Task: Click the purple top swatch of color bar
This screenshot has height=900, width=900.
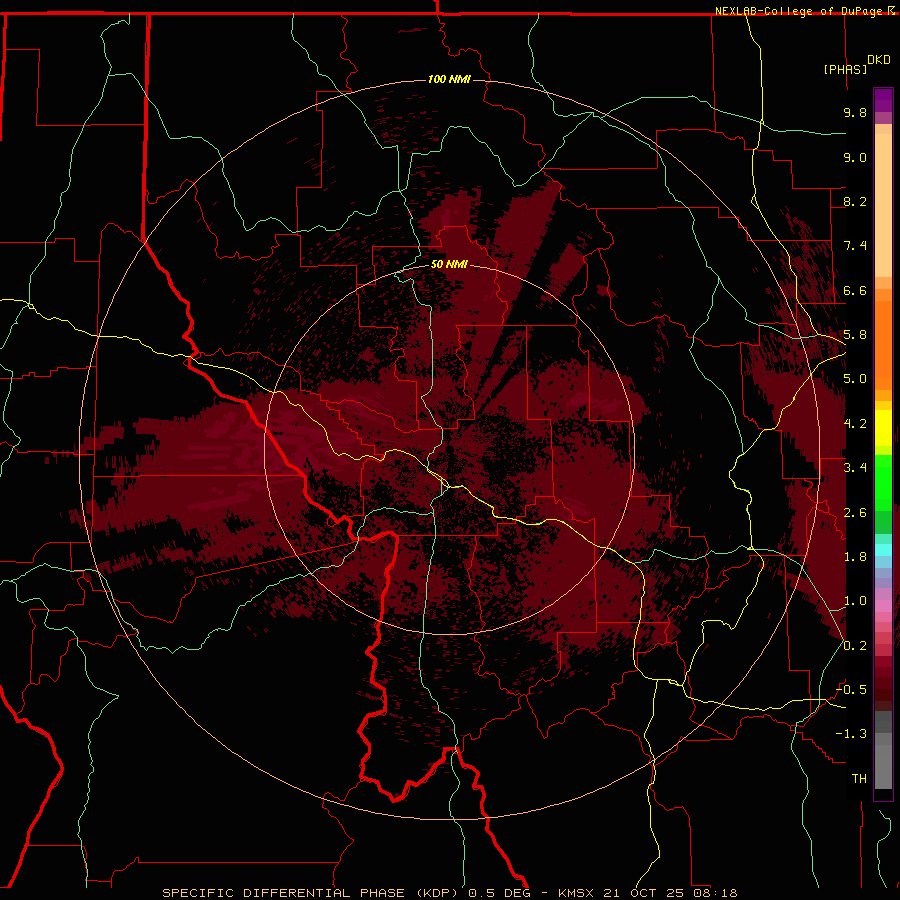Action: pos(883,100)
